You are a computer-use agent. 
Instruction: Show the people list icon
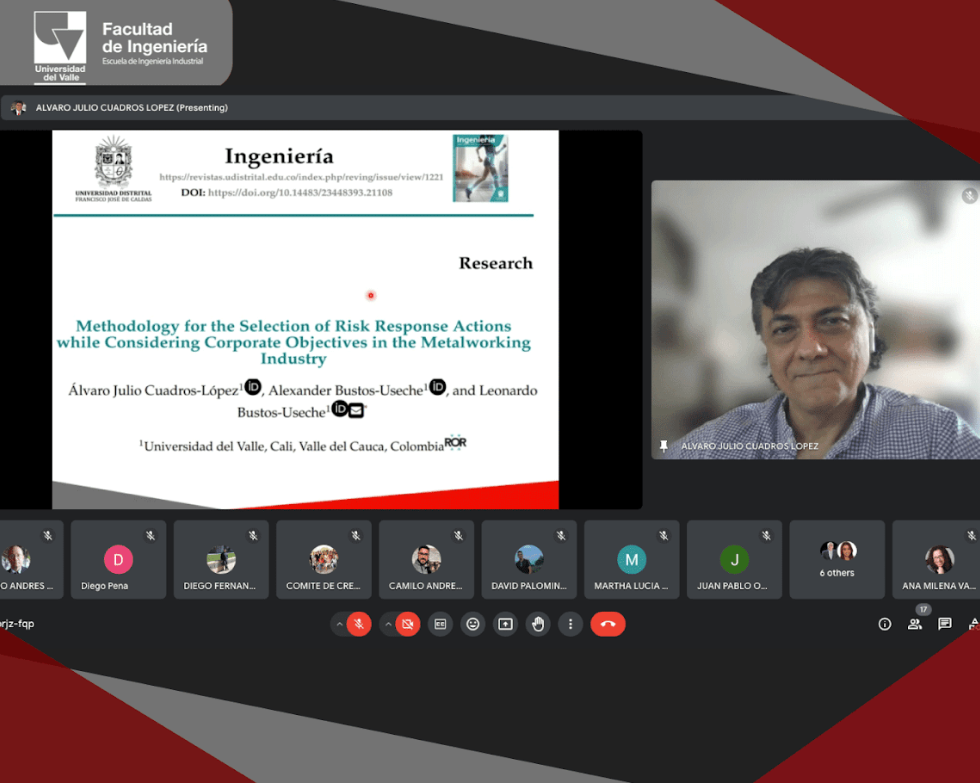click(914, 624)
